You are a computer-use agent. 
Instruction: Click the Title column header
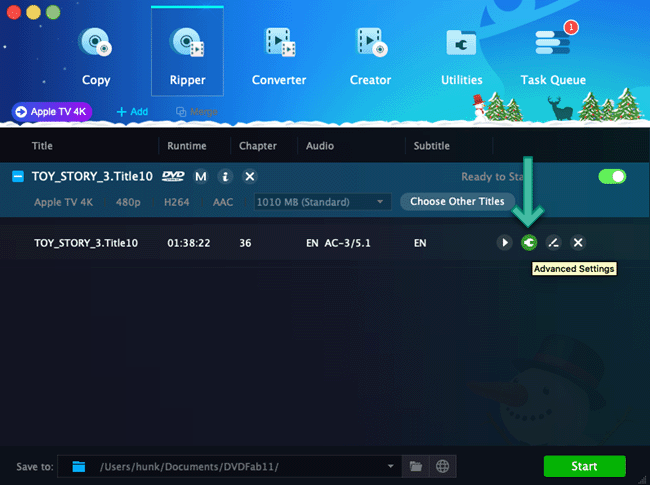coord(42,146)
